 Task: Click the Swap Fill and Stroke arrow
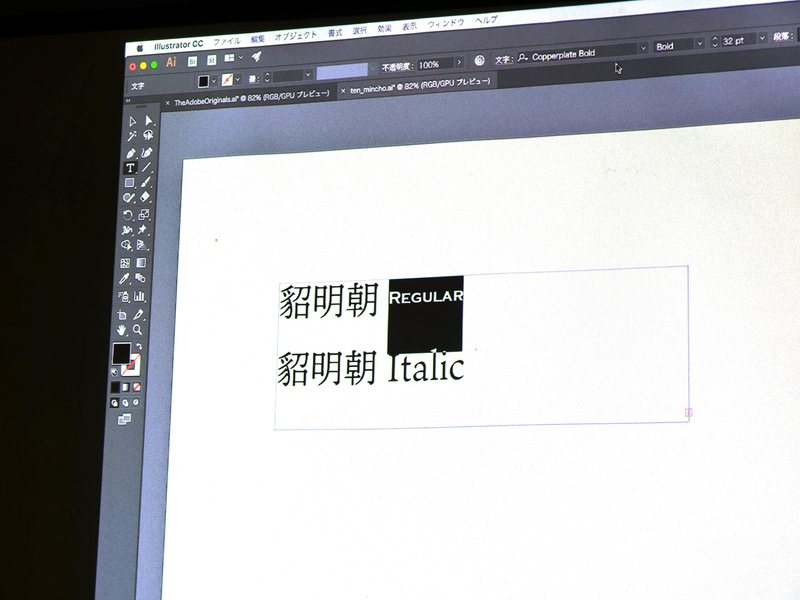pyautogui.click(x=139, y=346)
